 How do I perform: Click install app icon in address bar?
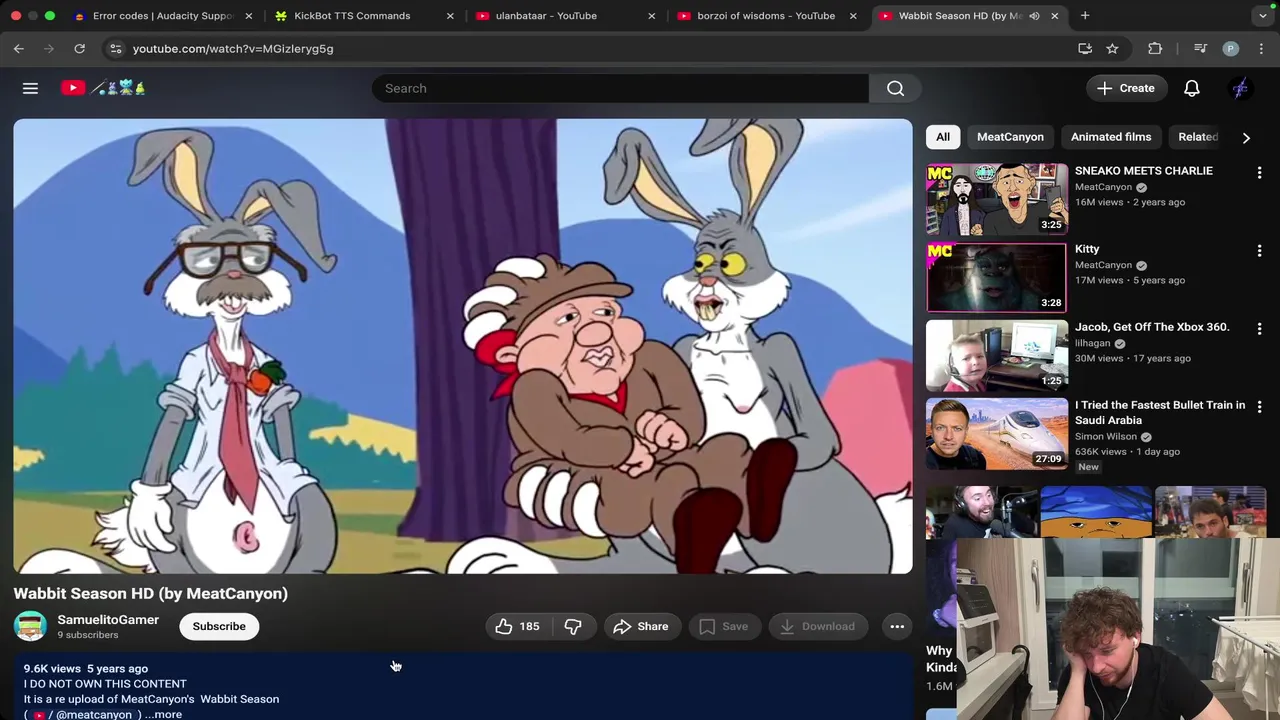tap(1085, 48)
